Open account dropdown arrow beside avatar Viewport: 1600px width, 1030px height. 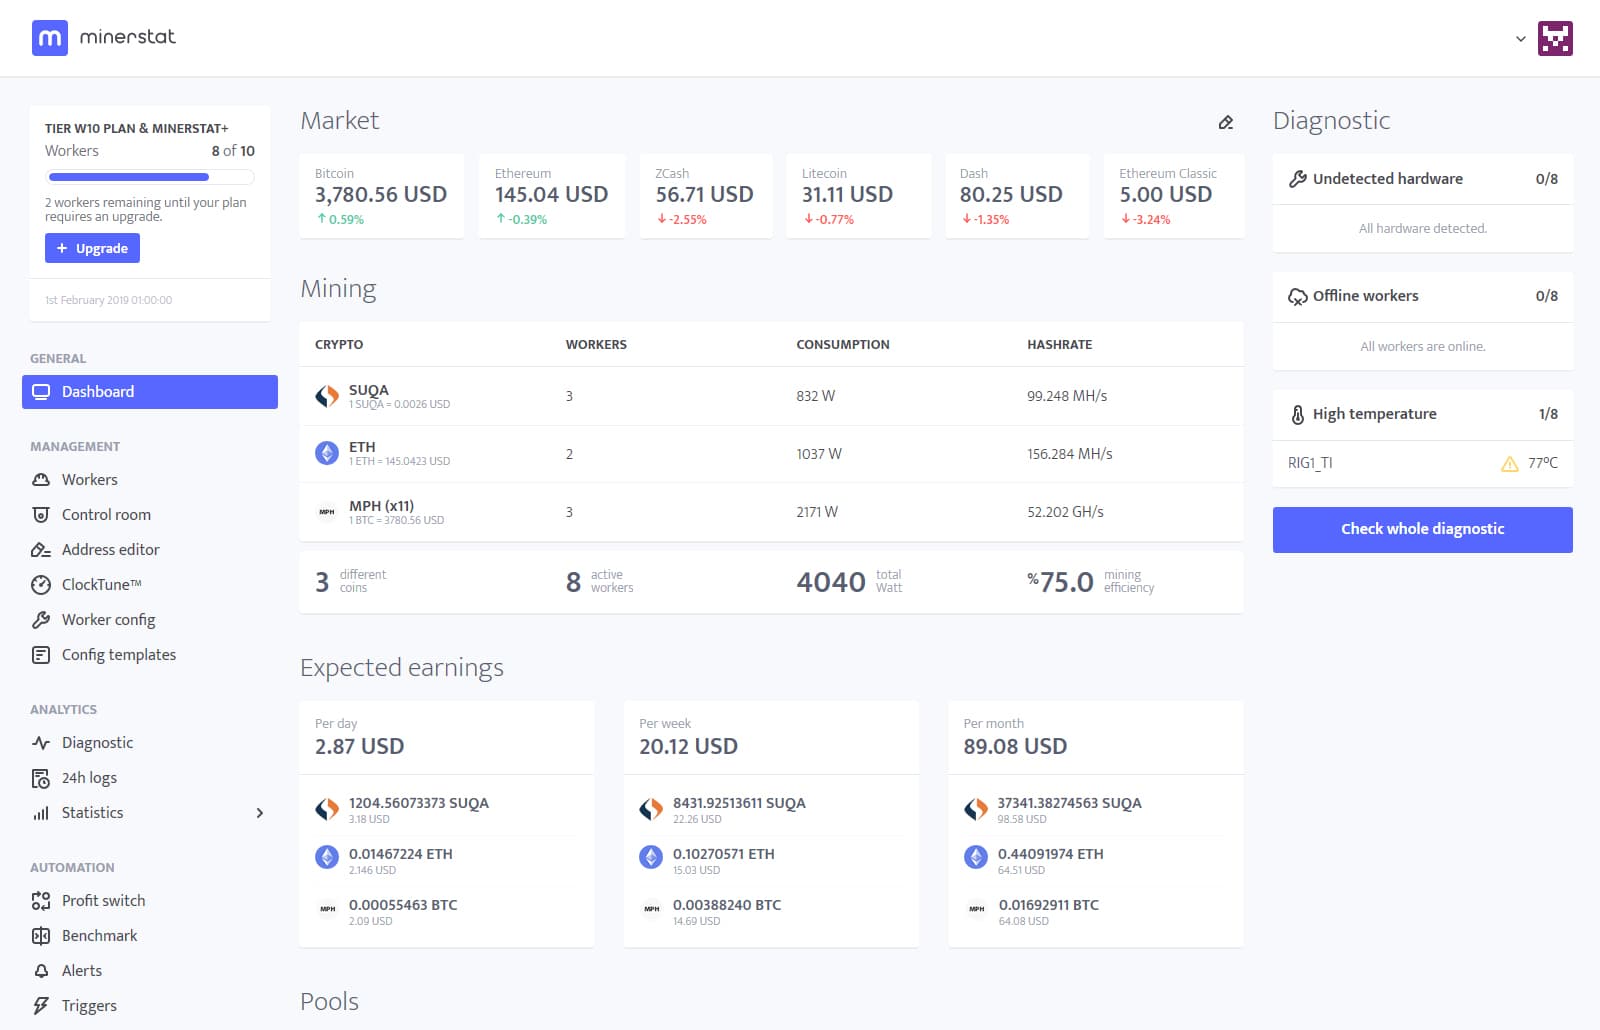[x=1520, y=39]
